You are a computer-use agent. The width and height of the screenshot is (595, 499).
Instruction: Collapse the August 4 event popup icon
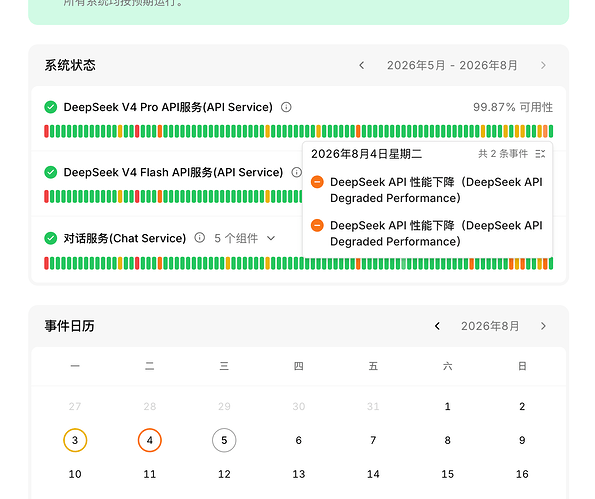tap(540, 154)
